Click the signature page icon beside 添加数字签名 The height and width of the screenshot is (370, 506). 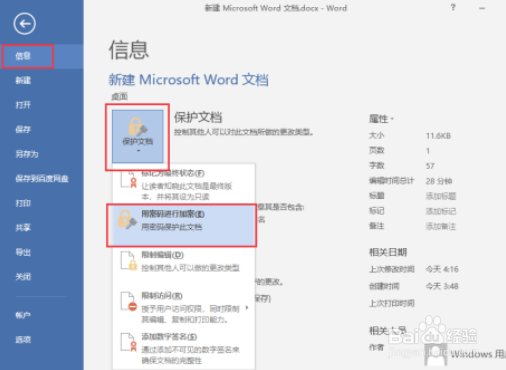129,342
